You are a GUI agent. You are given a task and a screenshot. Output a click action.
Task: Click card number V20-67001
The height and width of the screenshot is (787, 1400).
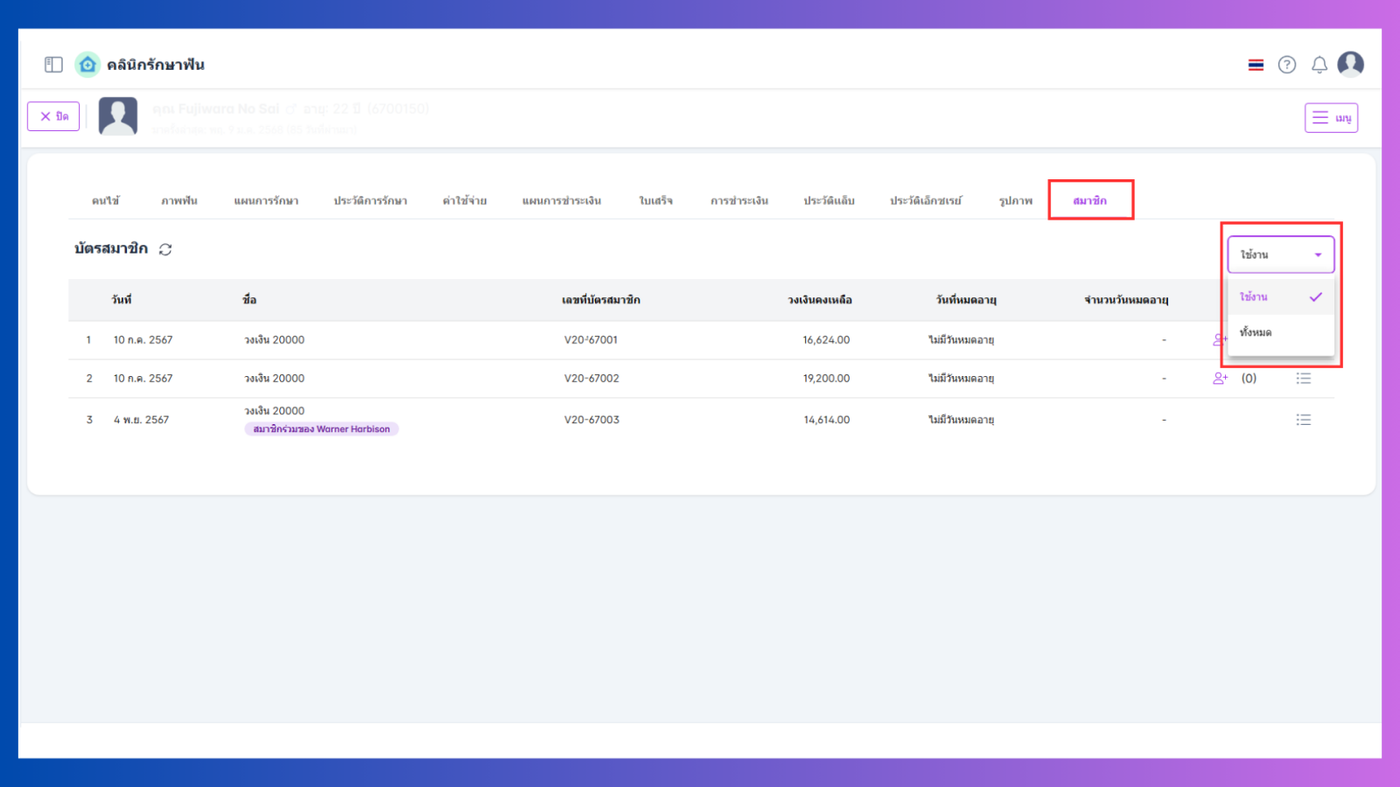pyautogui.click(x=591, y=340)
